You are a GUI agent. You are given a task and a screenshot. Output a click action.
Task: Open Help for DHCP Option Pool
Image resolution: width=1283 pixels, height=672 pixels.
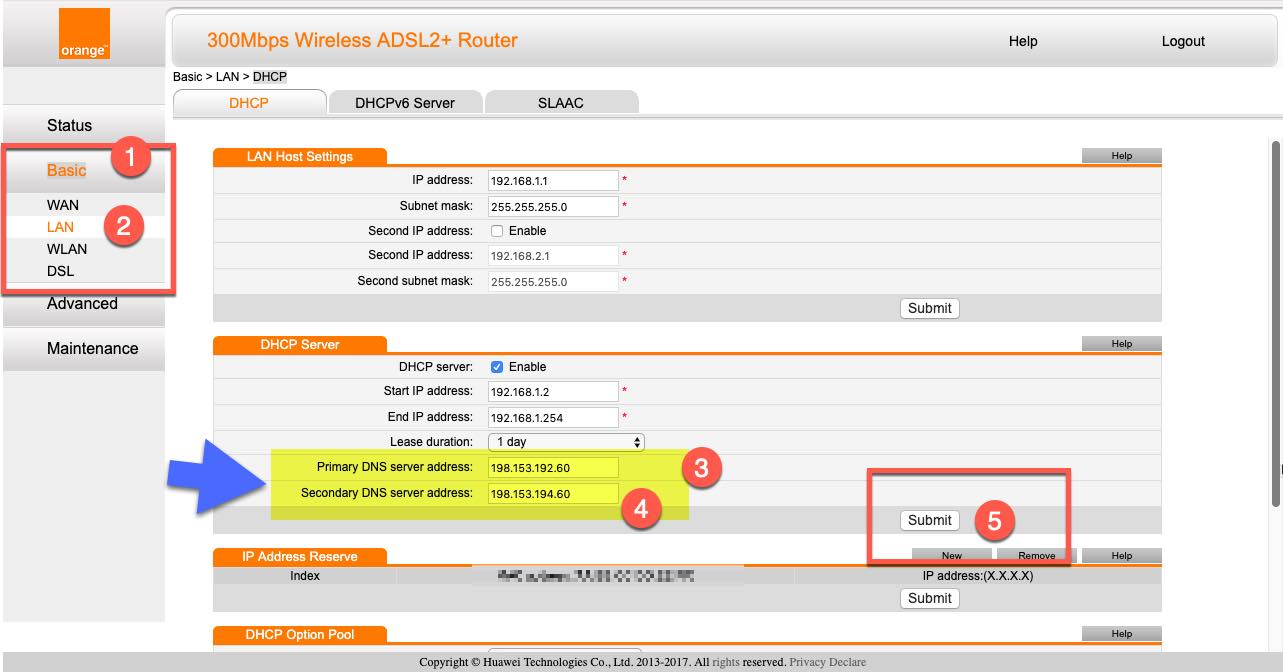[x=1122, y=634]
